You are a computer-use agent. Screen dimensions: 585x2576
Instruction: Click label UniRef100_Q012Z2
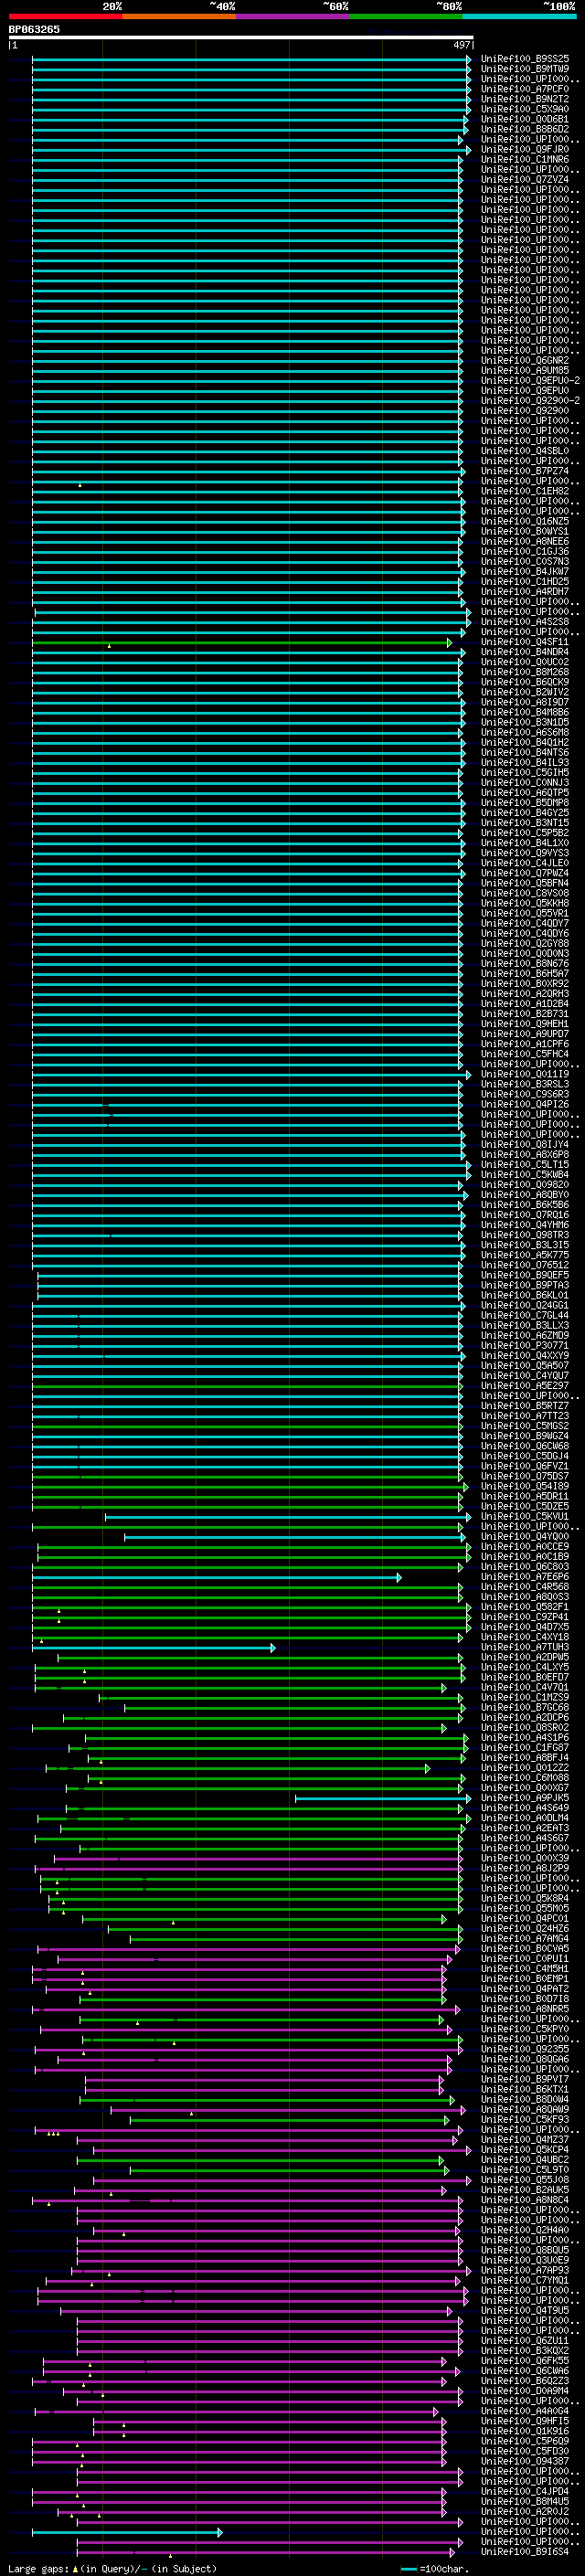click(525, 1768)
